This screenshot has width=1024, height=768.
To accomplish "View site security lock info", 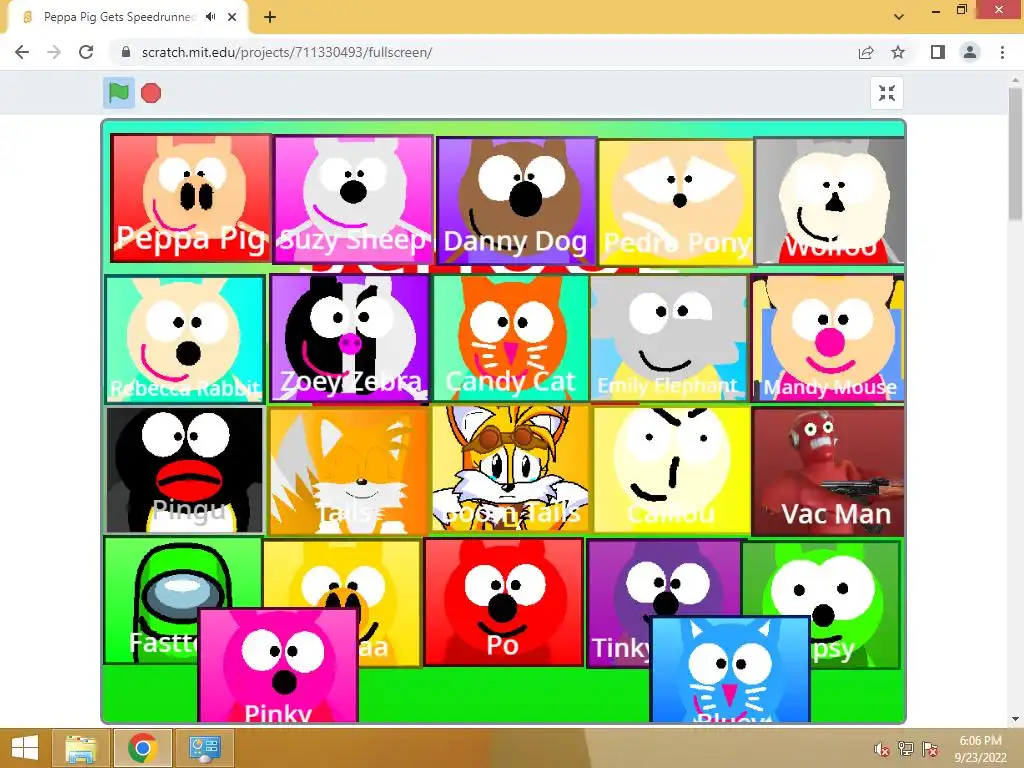I will pyautogui.click(x=126, y=52).
